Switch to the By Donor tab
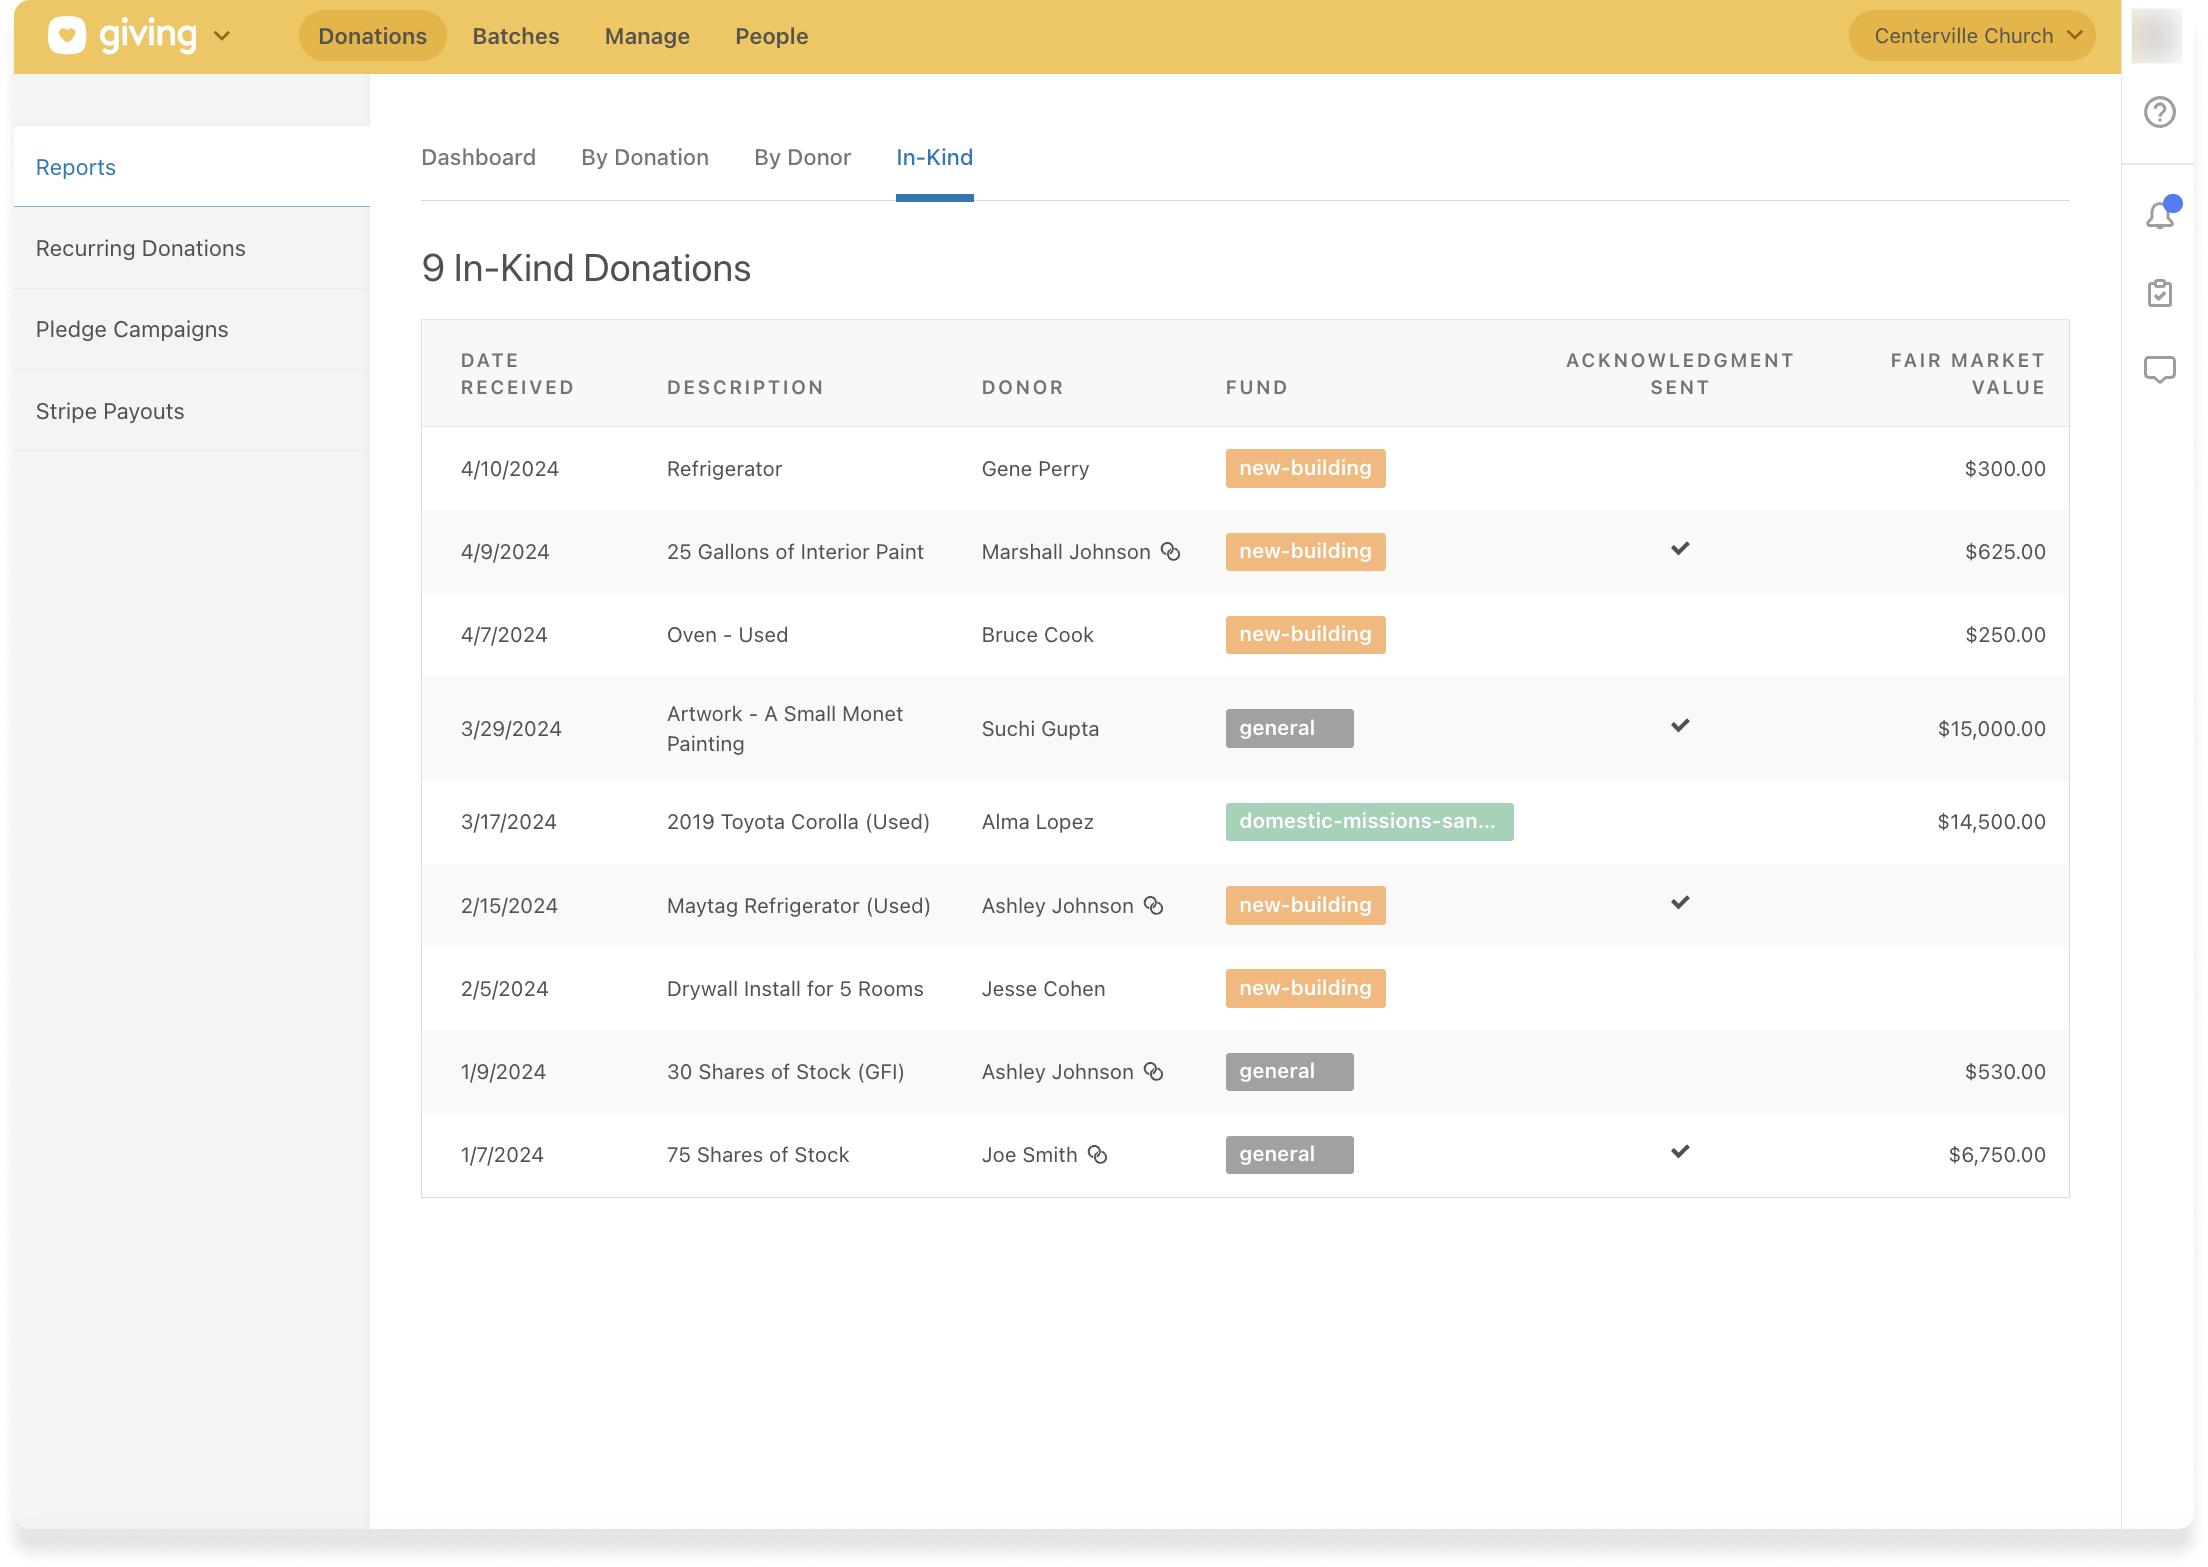The image size is (2208, 1567). tap(802, 158)
